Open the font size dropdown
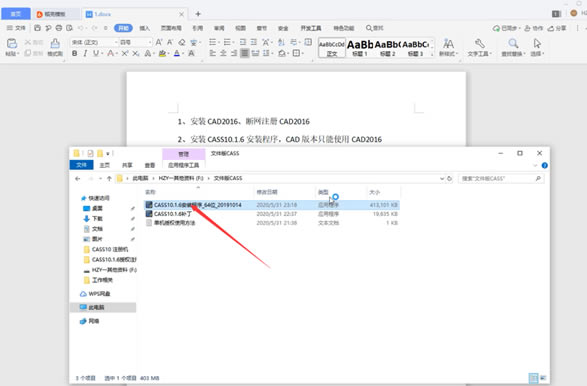587x386 pixels. click(x=135, y=42)
